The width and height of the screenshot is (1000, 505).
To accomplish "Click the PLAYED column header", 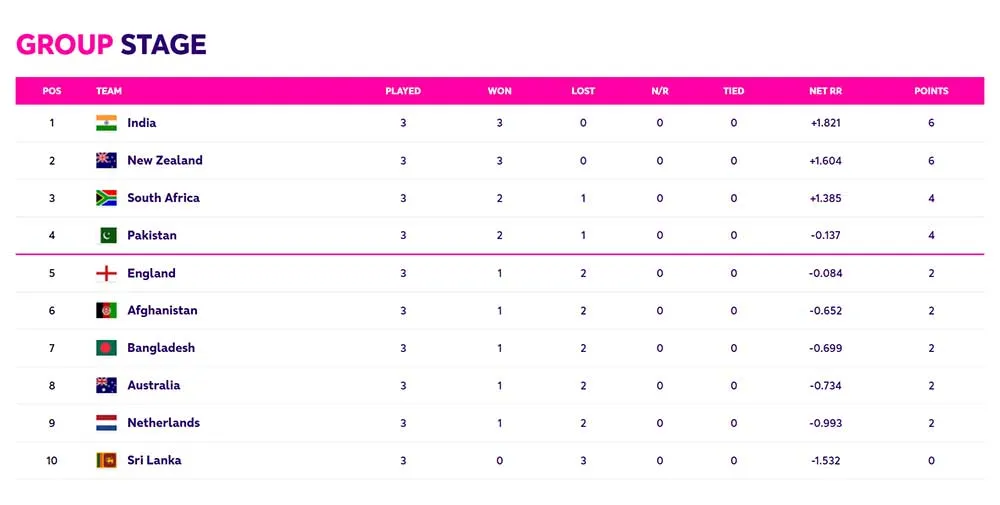I will pyautogui.click(x=403, y=91).
